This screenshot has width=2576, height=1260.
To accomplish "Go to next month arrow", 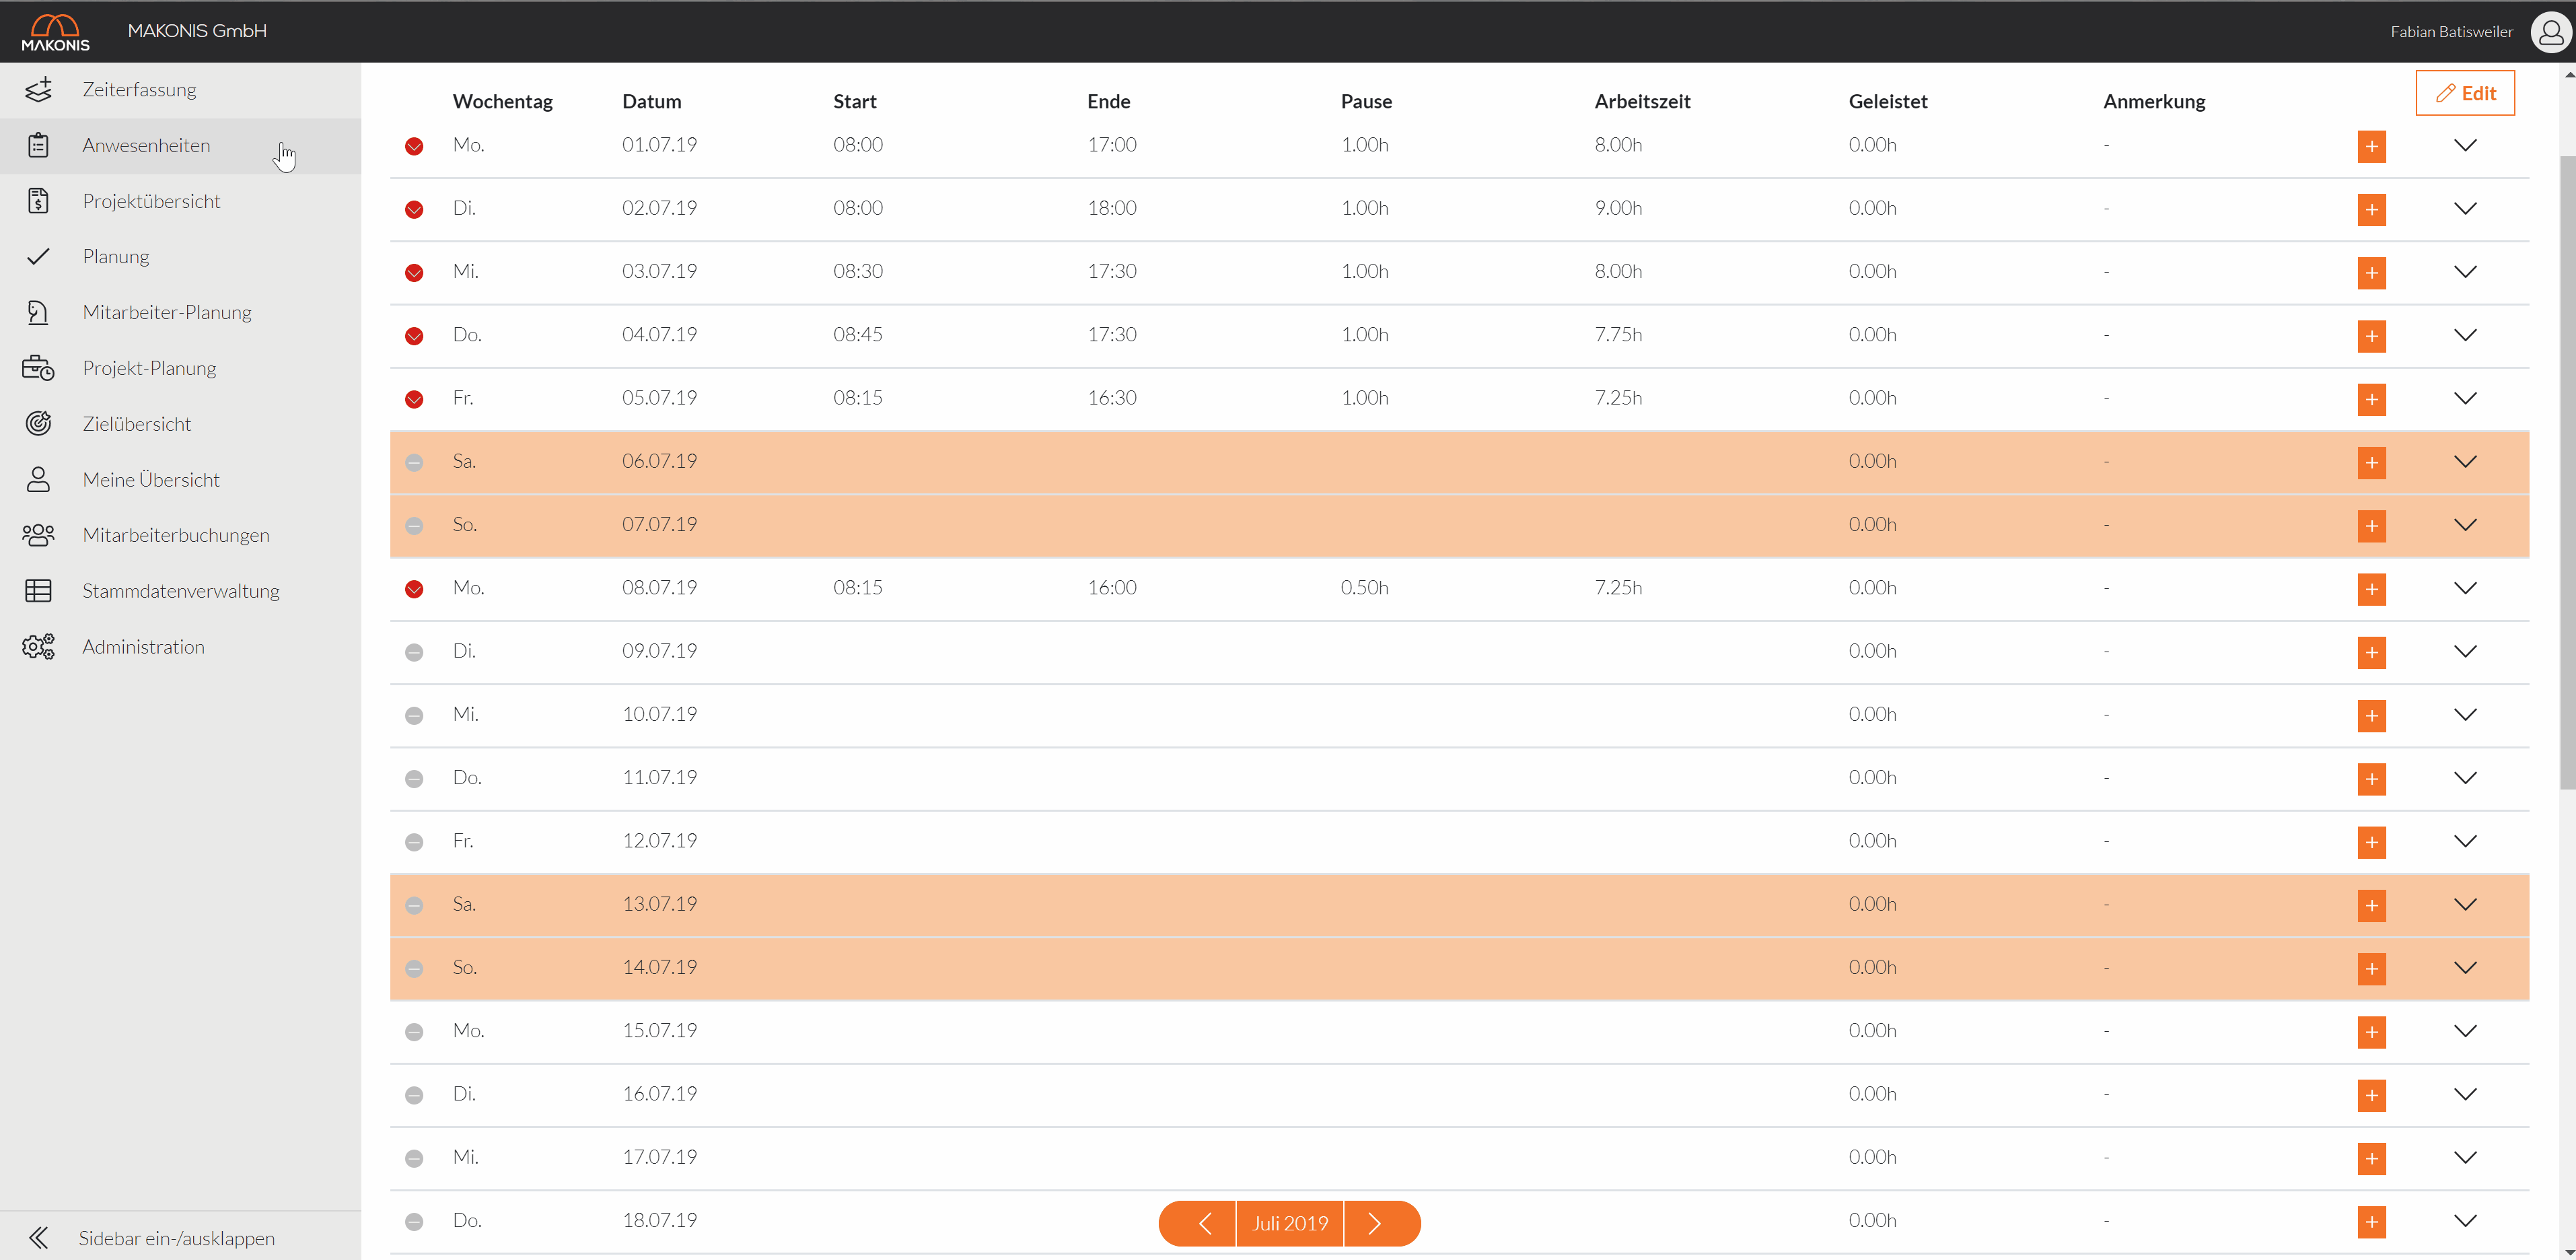I will (x=1382, y=1223).
